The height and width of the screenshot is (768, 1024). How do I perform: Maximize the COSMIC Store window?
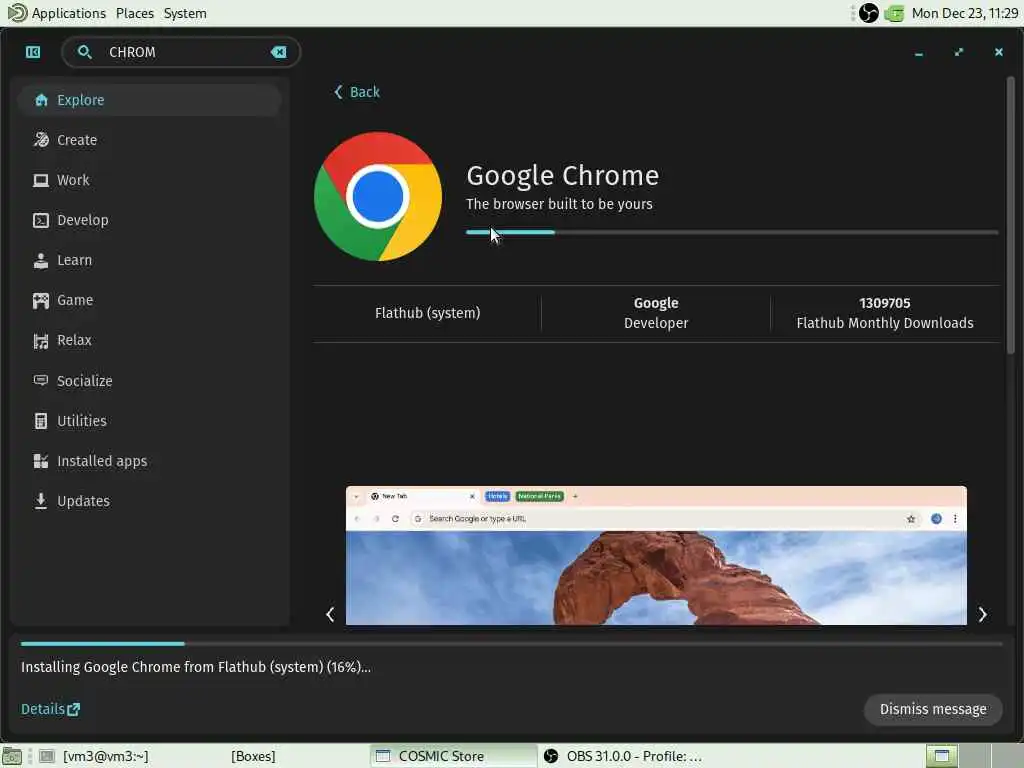pos(959,52)
